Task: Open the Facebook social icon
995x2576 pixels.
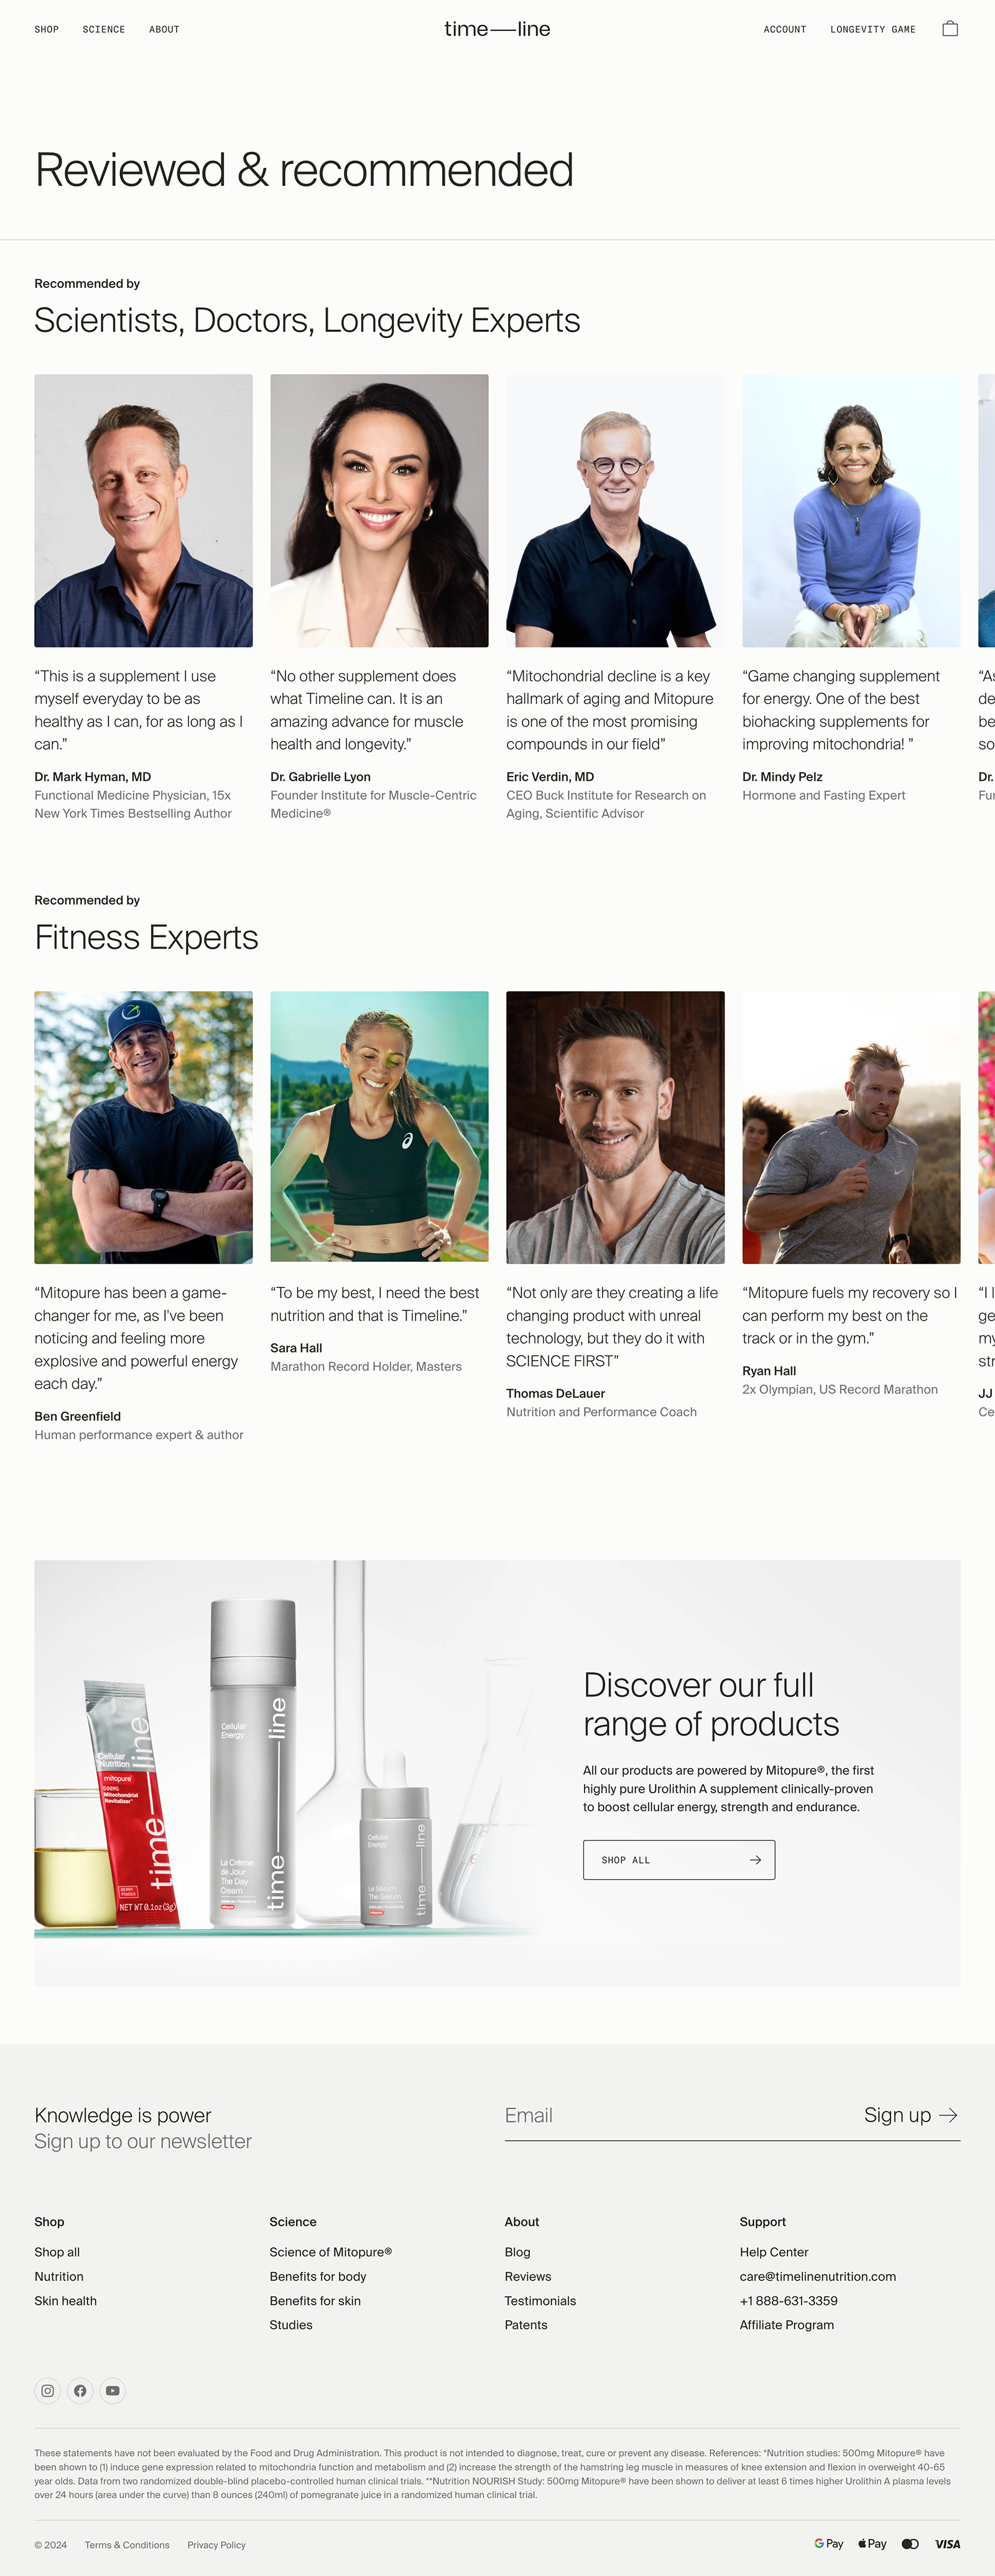Action: click(80, 2391)
